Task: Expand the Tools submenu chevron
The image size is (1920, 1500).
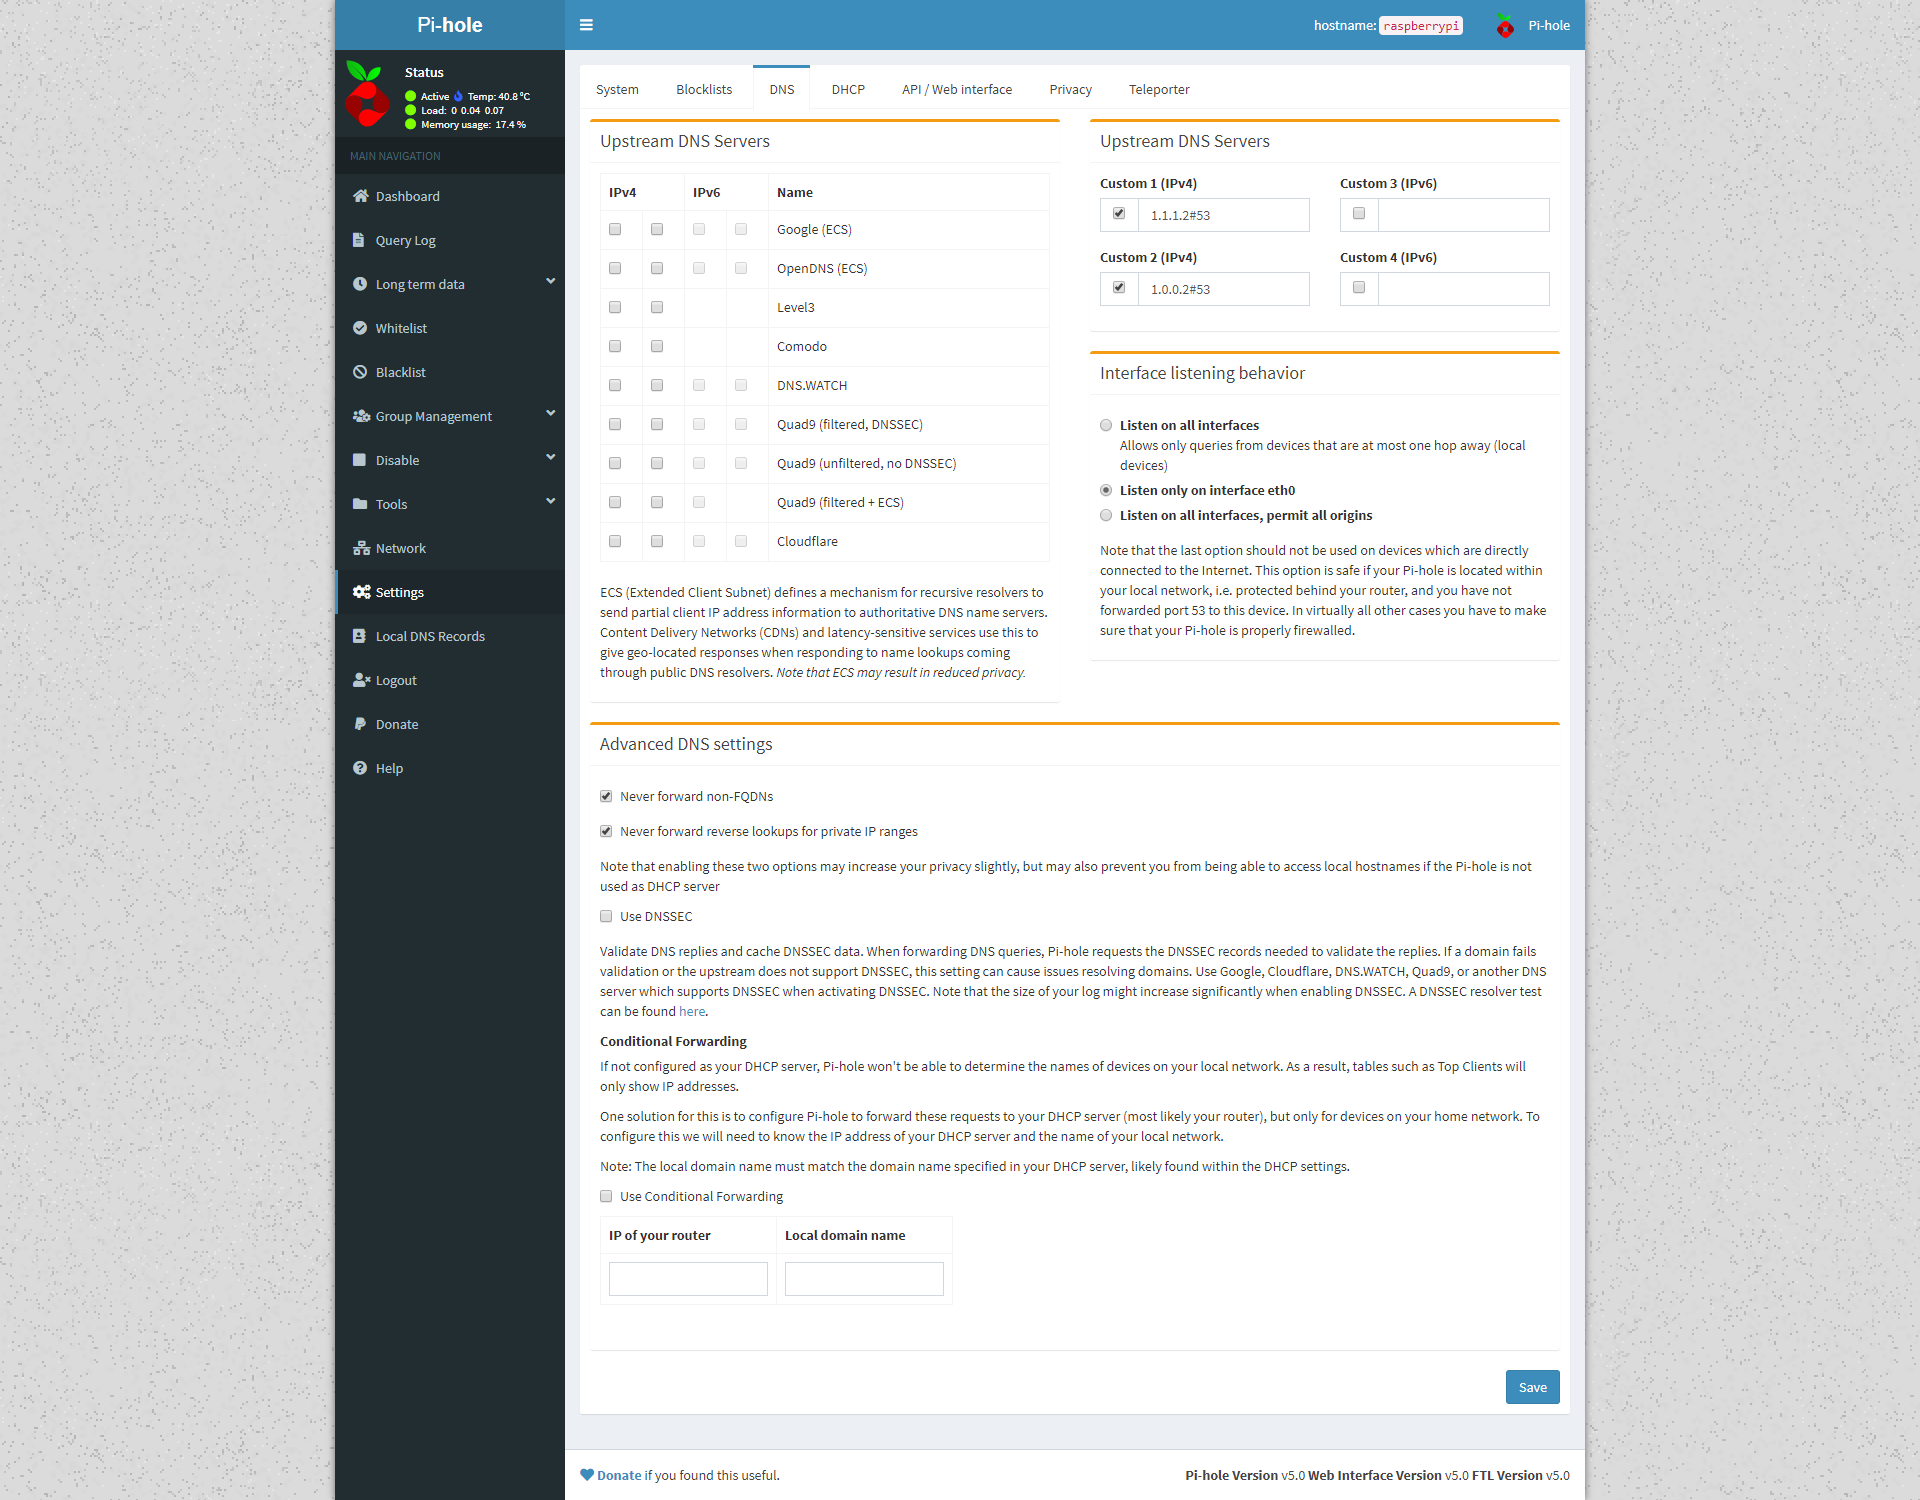Action: [x=550, y=501]
